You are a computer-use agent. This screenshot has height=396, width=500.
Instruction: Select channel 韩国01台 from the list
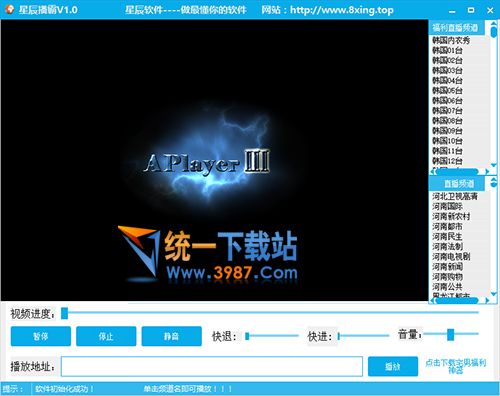click(x=447, y=51)
